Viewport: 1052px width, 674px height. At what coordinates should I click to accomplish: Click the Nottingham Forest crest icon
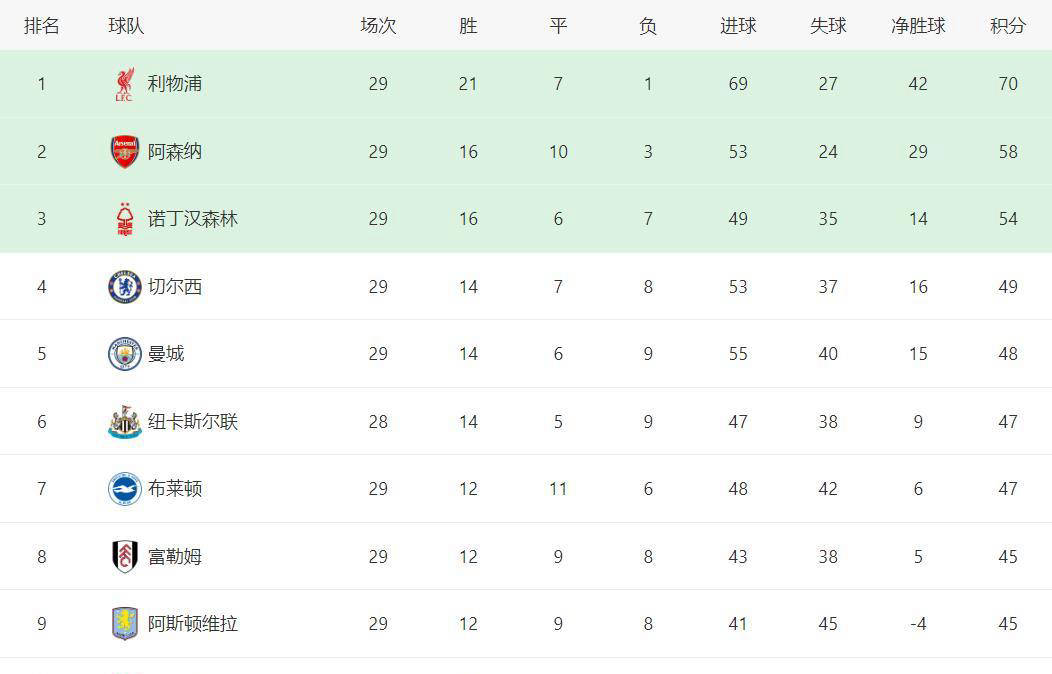point(124,219)
